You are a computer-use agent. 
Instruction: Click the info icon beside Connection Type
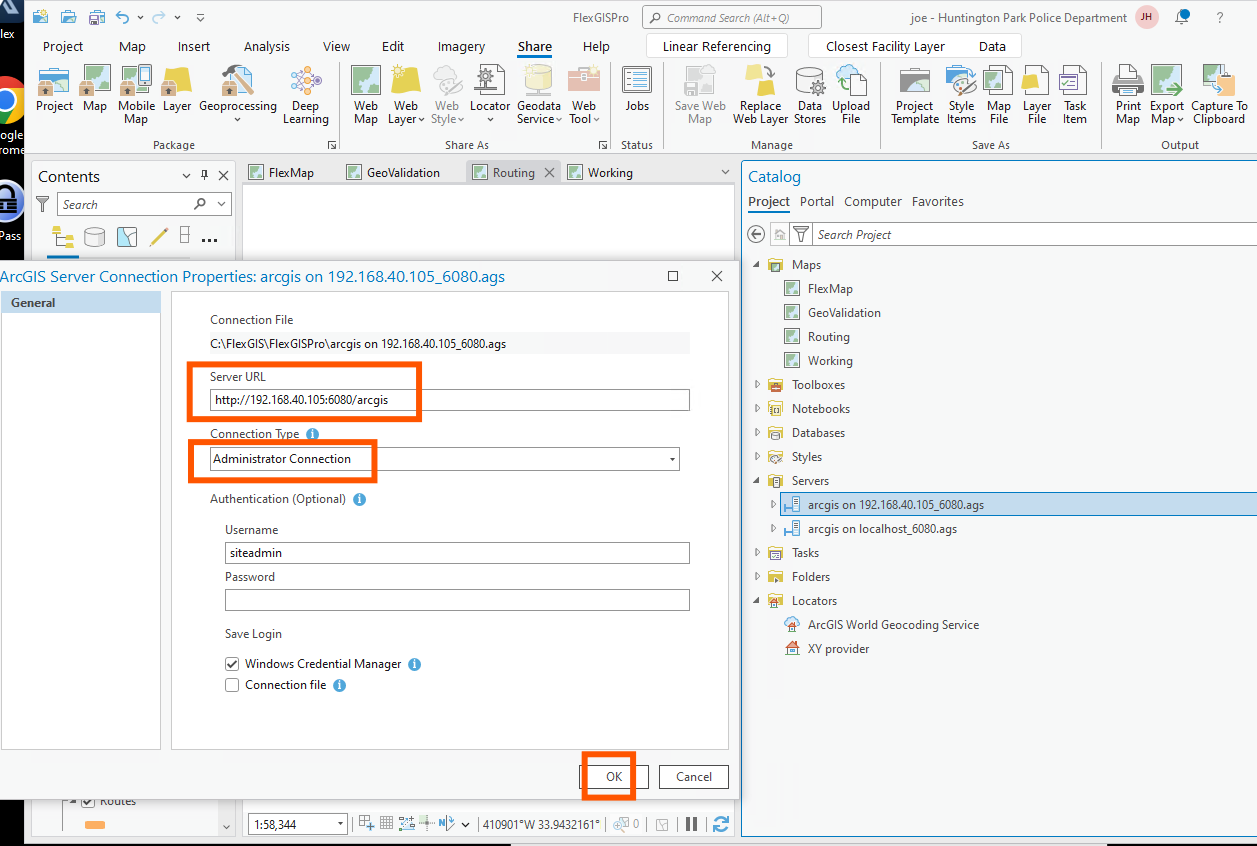point(312,434)
